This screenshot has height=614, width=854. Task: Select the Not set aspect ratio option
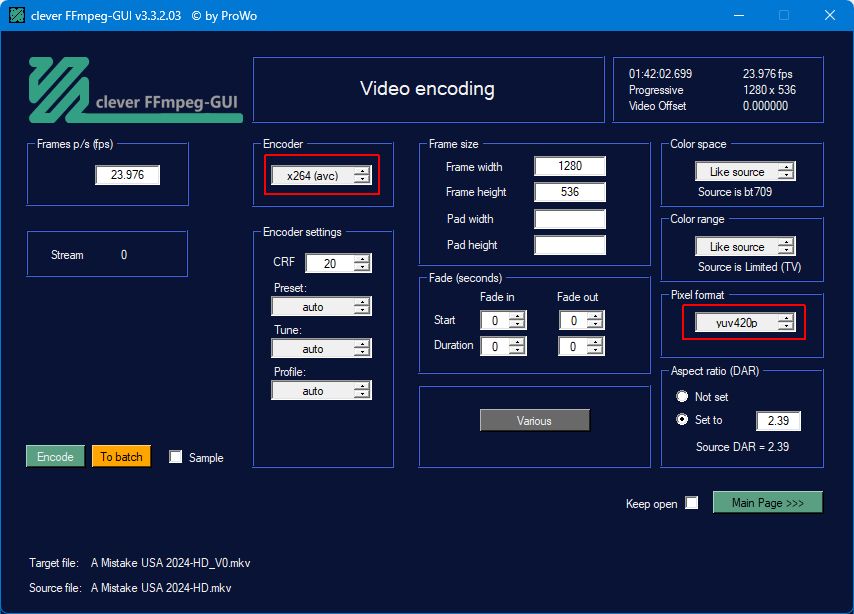coord(682,397)
